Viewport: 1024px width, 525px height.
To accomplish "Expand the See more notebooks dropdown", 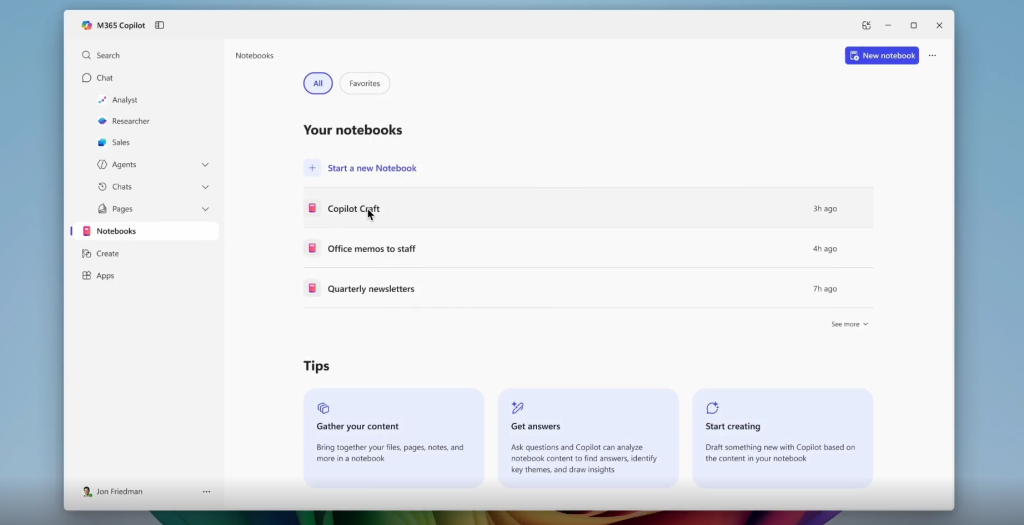I will (x=850, y=324).
